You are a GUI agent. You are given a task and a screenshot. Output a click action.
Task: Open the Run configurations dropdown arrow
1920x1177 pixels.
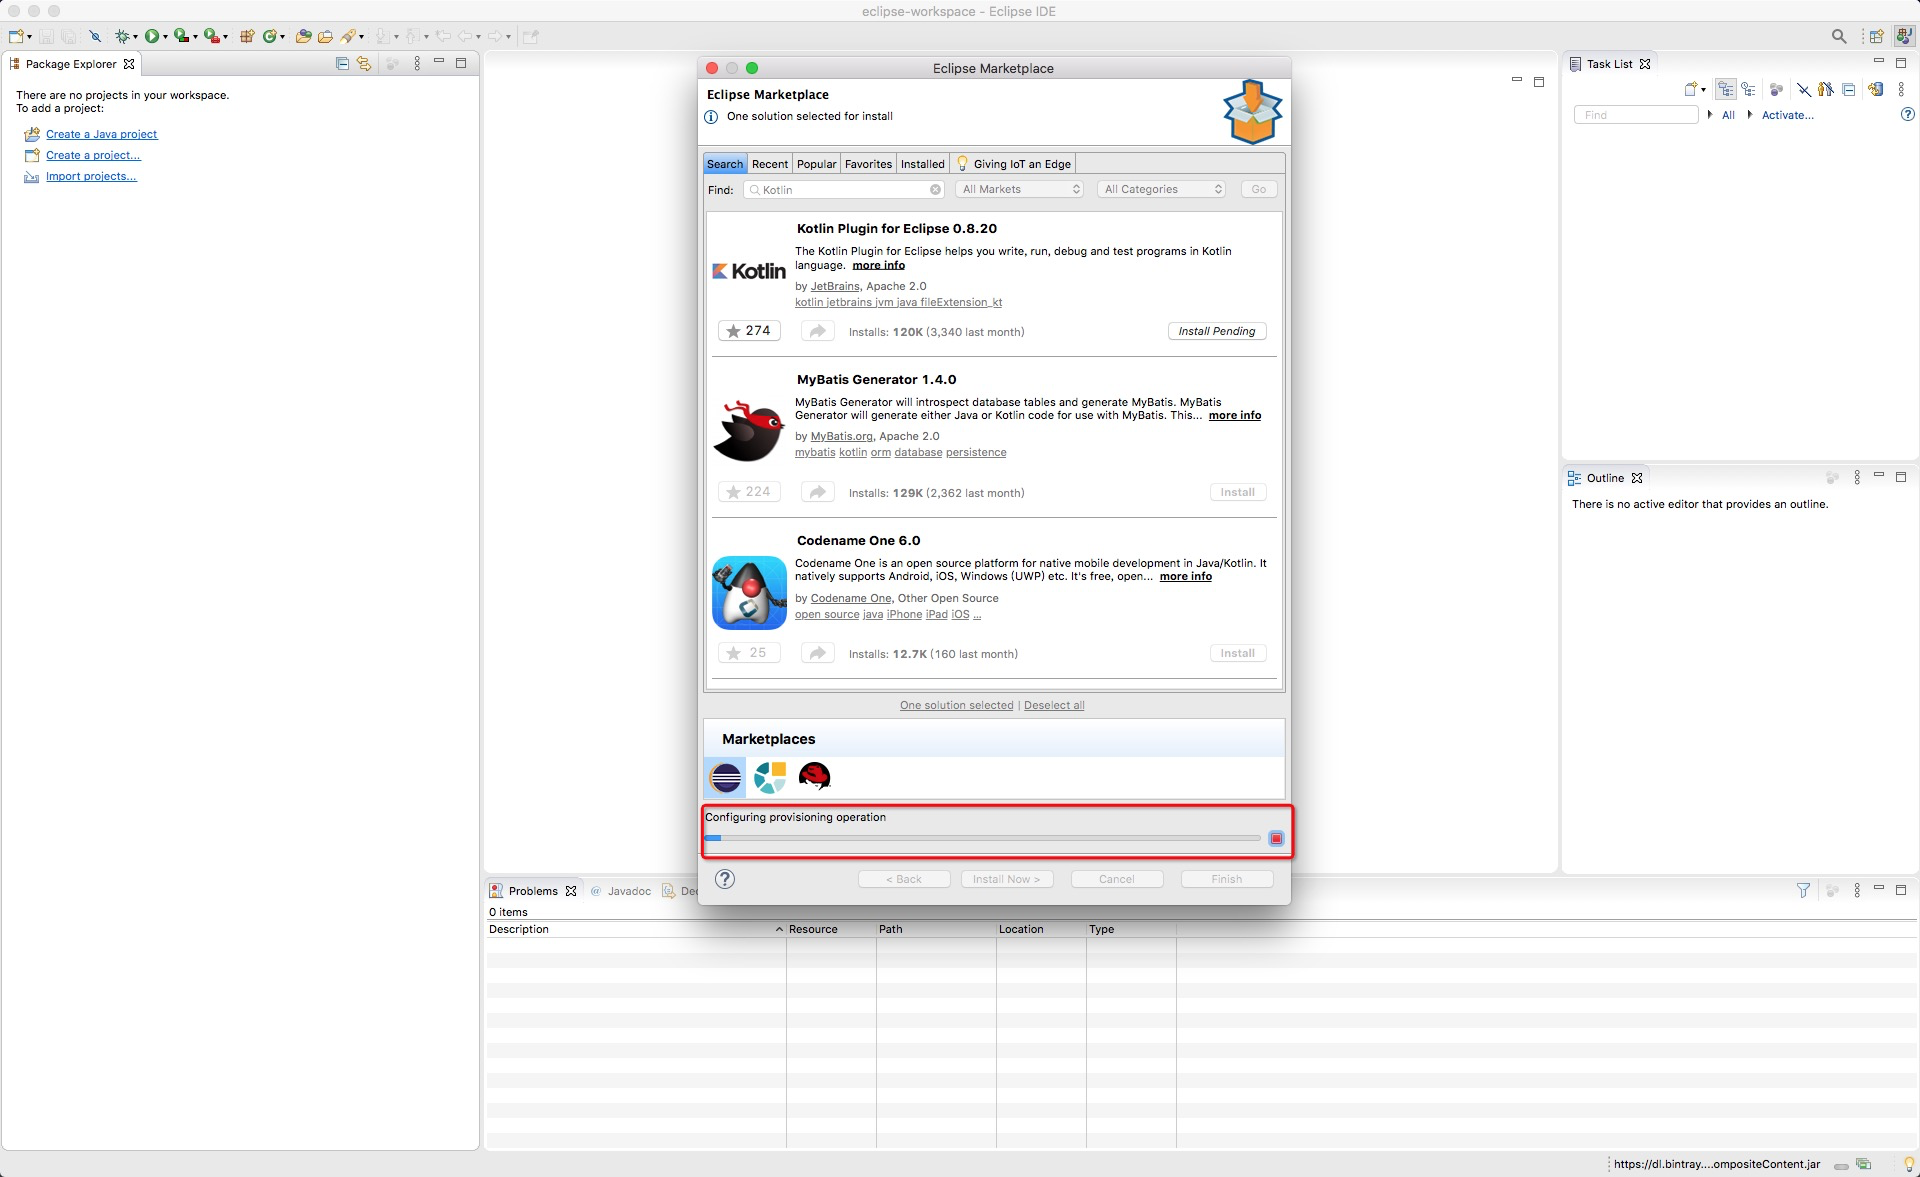click(x=165, y=37)
